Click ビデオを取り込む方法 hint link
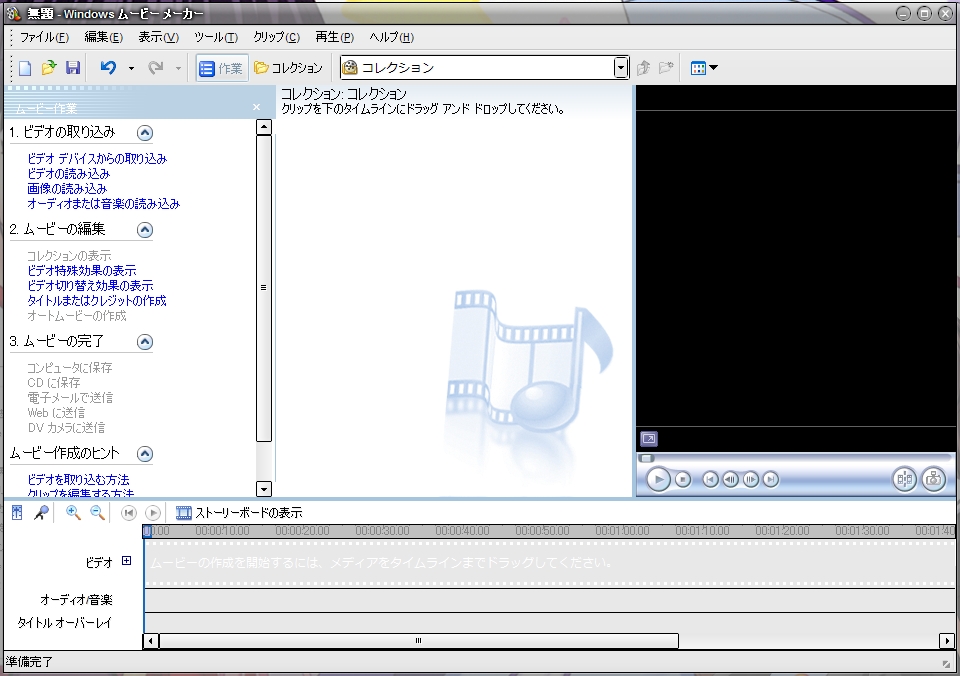Screen dimensions: 960x676 click(x=78, y=479)
